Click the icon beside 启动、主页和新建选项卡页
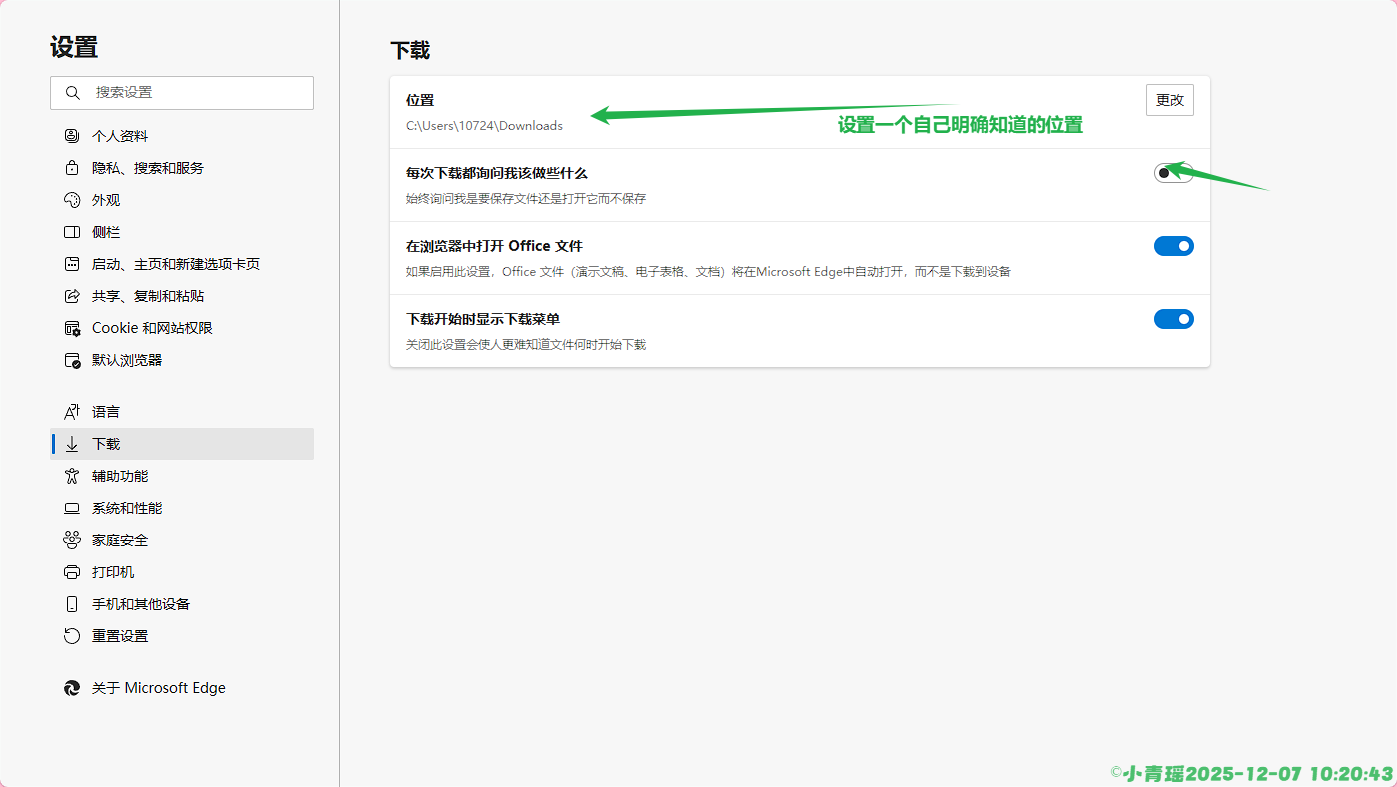 tap(72, 264)
